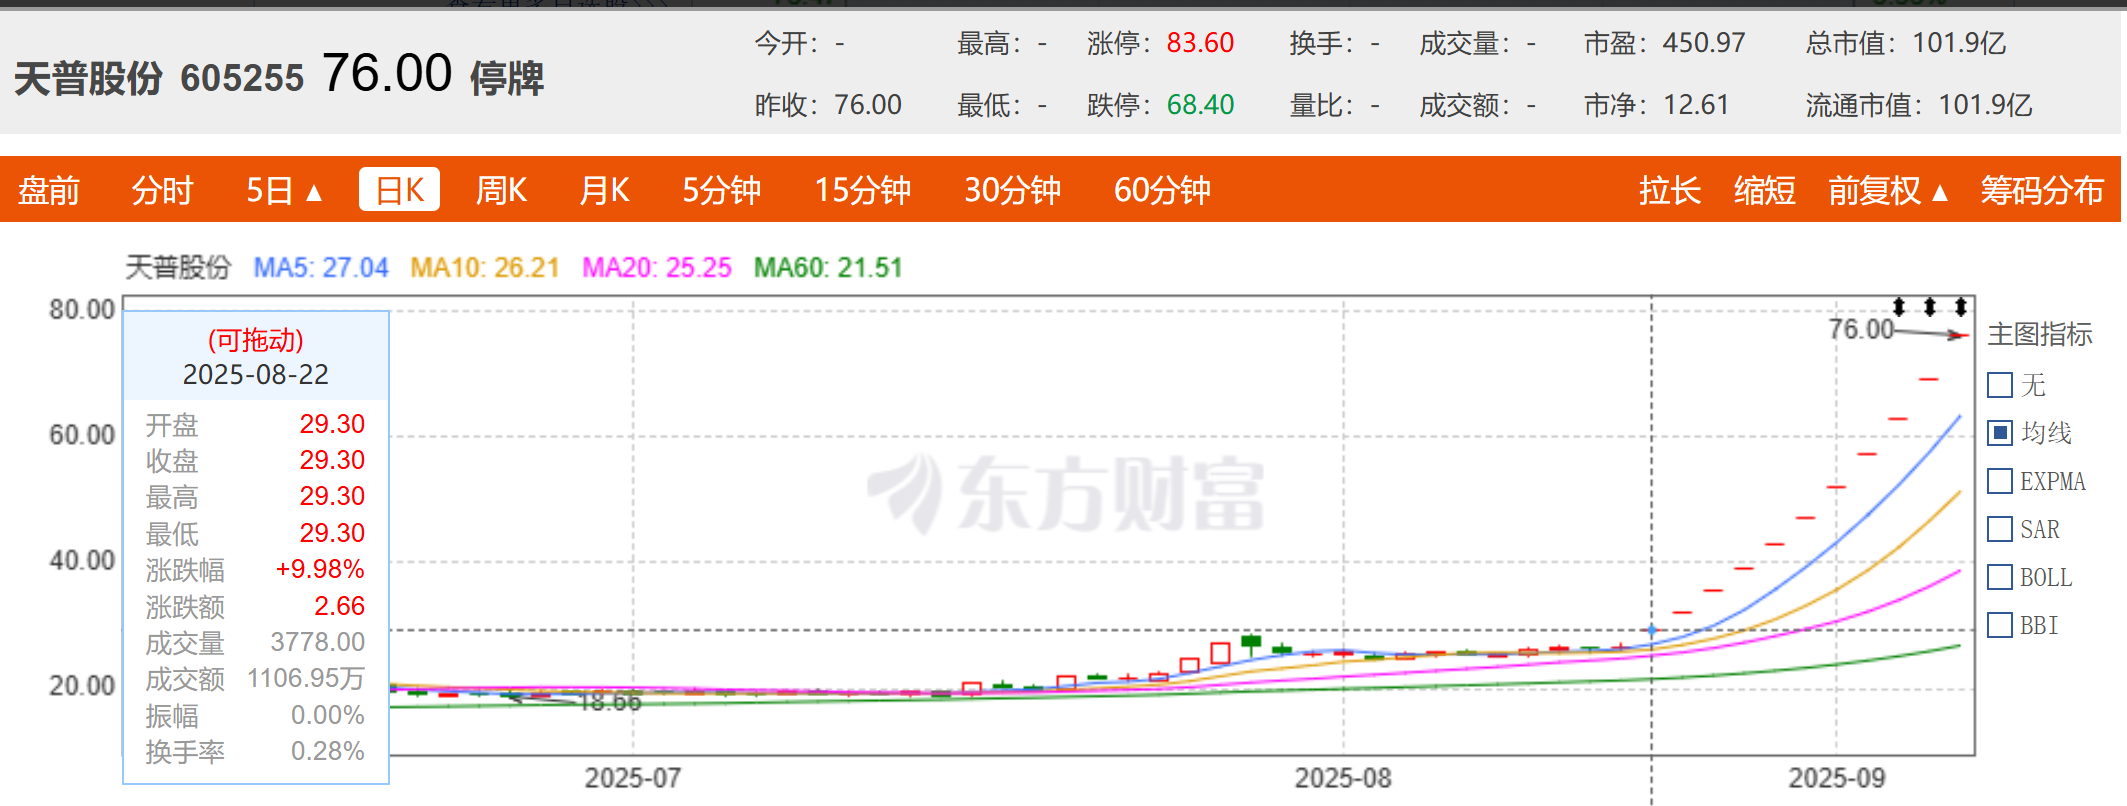This screenshot has width=2127, height=806.
Task: Click the (可拖动) draggable info panel header
Action: pos(256,340)
